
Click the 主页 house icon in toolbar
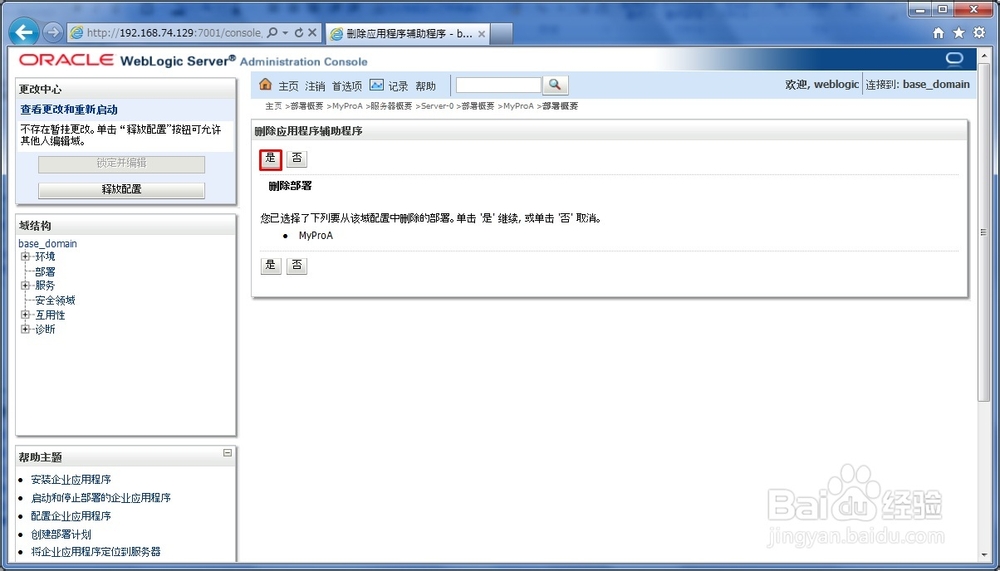click(x=265, y=84)
